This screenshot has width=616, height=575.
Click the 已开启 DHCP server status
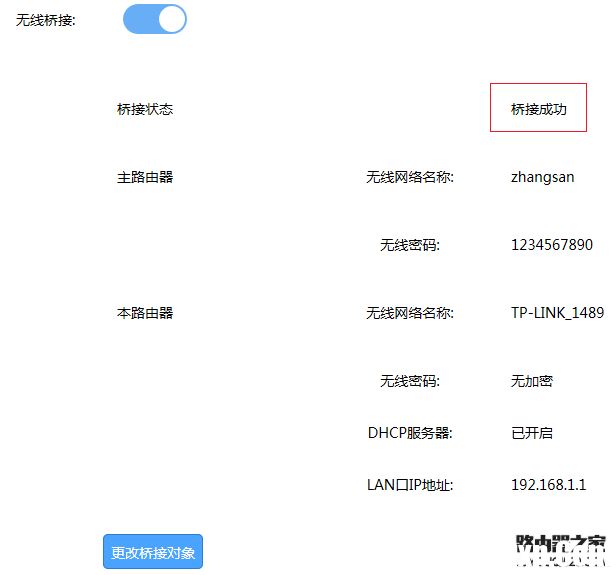point(532,433)
